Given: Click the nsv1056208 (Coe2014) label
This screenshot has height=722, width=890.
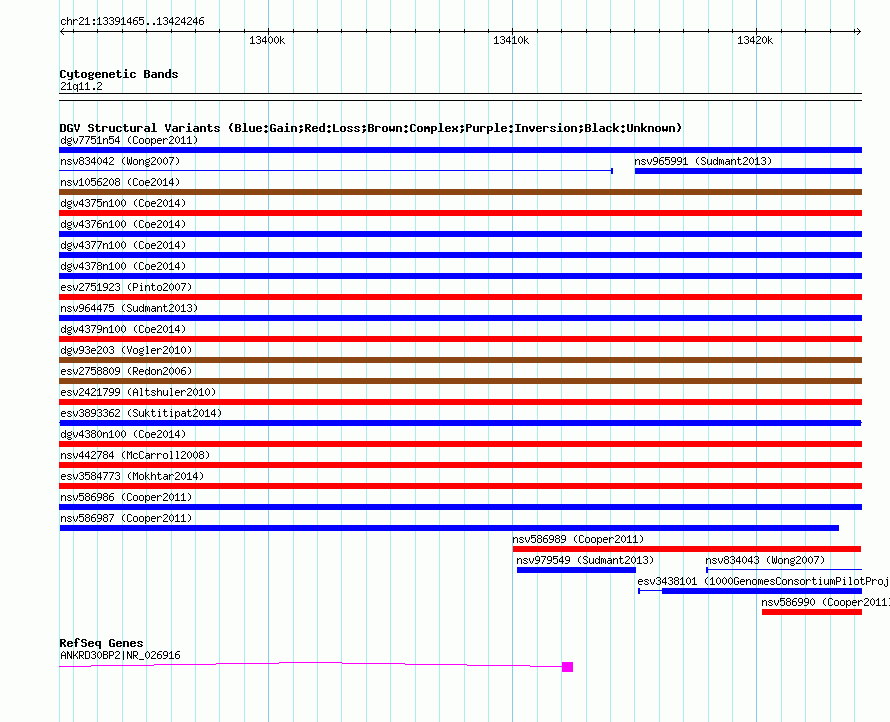Looking at the screenshot, I should pos(120,182).
